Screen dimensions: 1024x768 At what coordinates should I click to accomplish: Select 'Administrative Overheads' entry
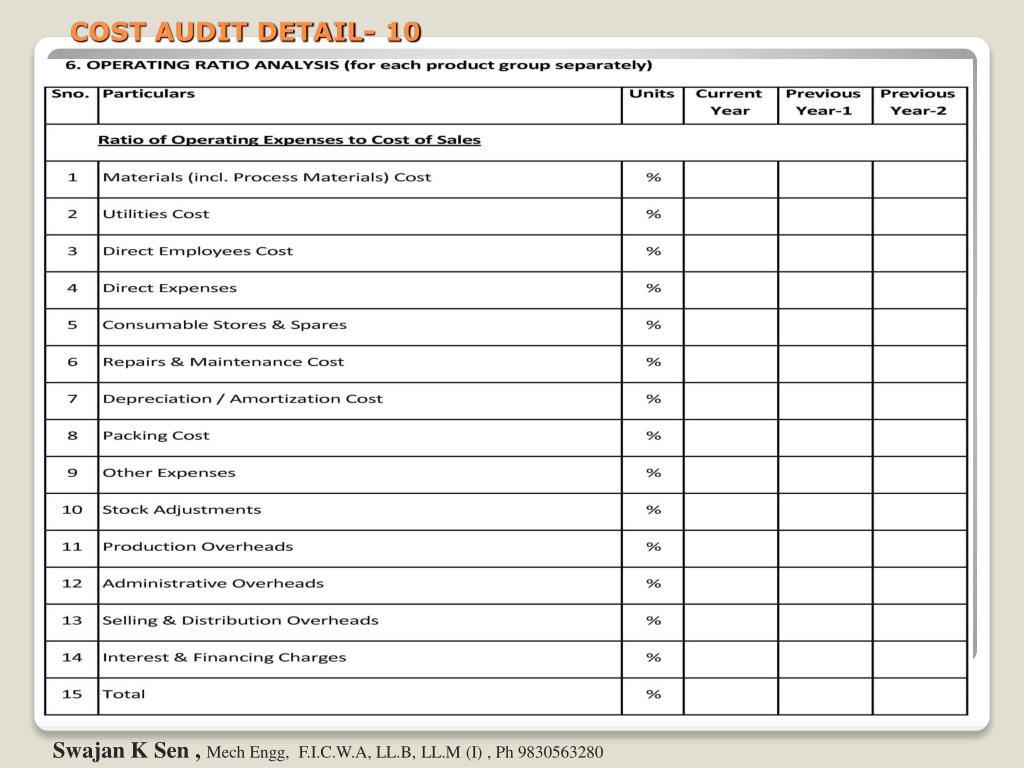(213, 584)
